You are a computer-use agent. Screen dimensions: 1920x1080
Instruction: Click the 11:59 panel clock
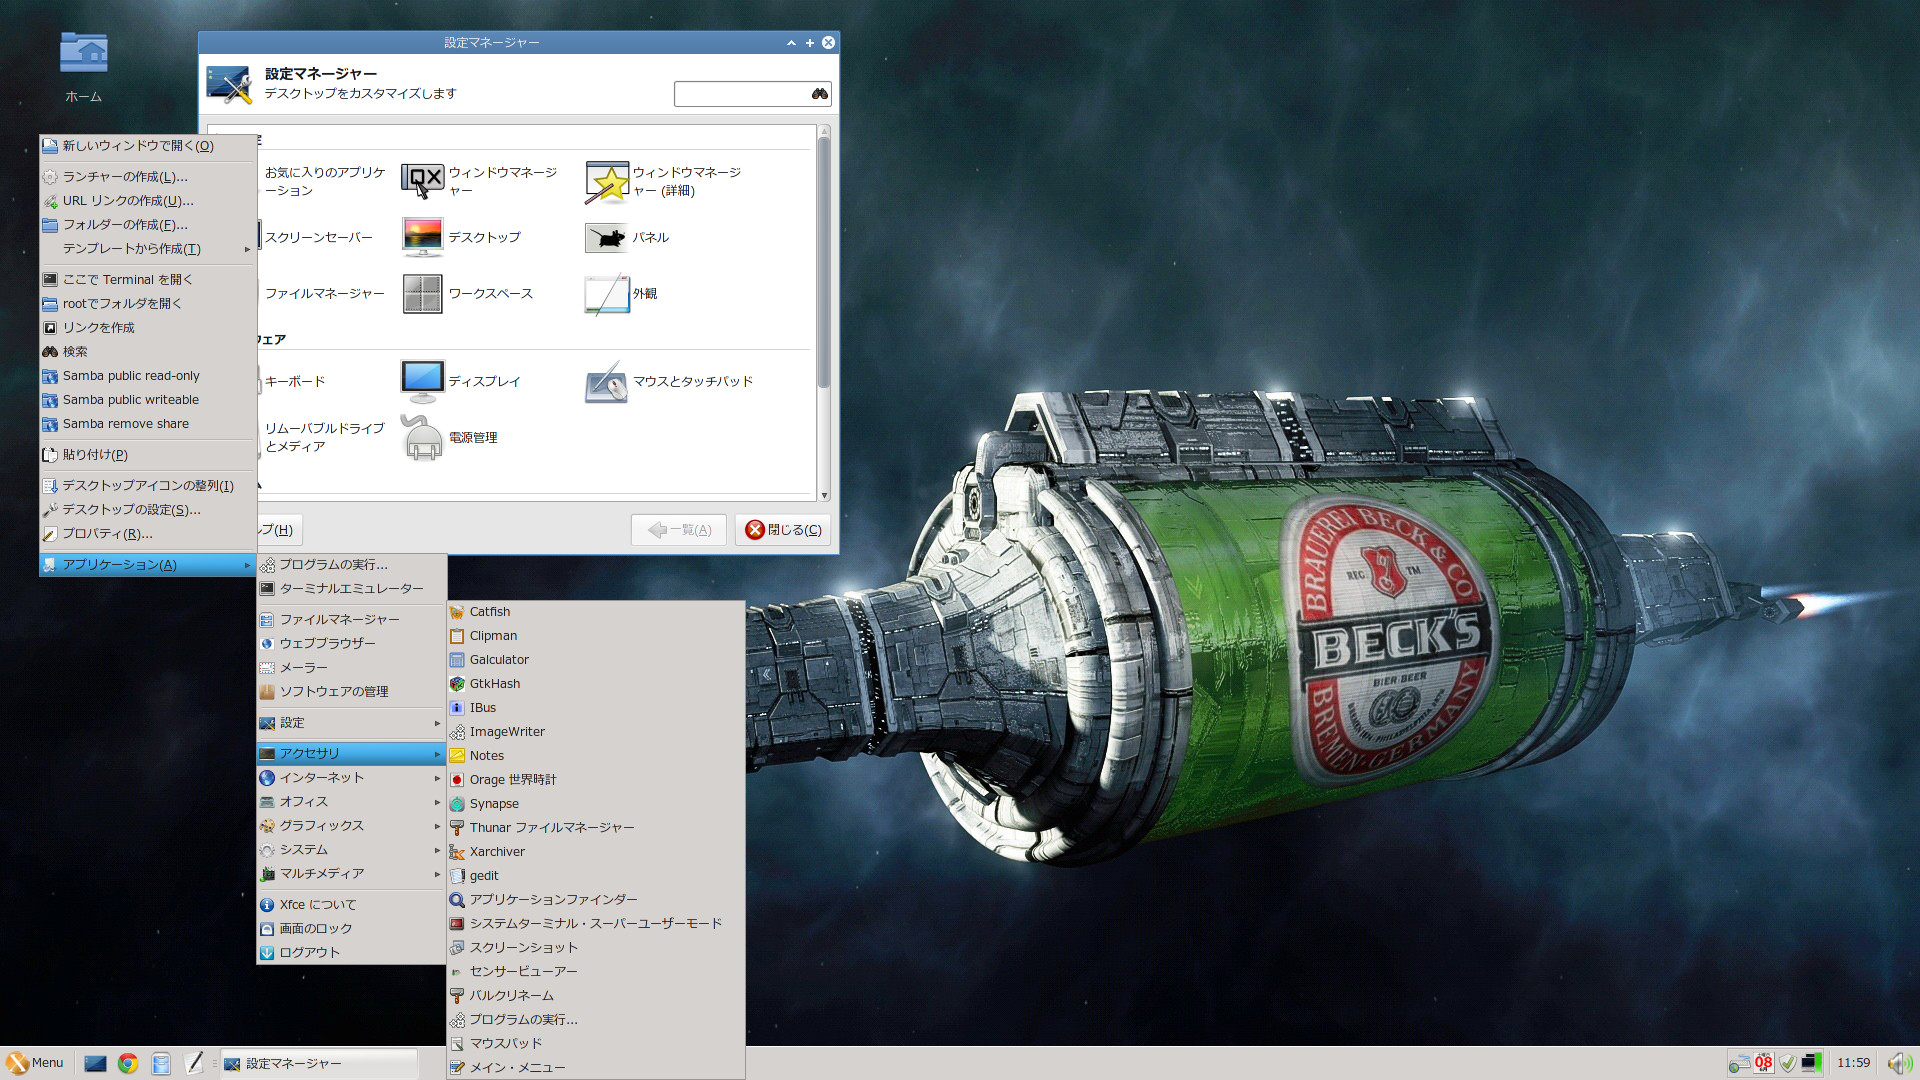tap(1853, 1063)
